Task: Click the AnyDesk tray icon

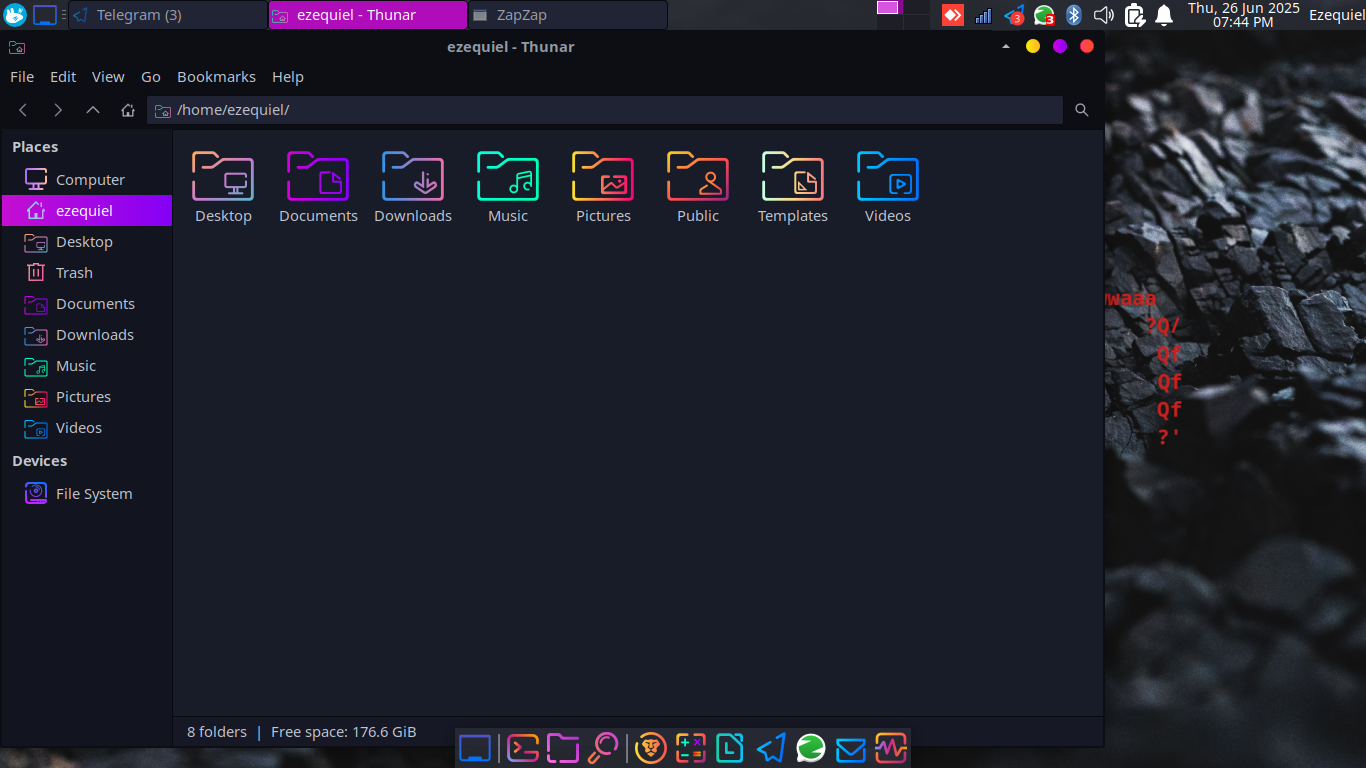Action: [953, 15]
